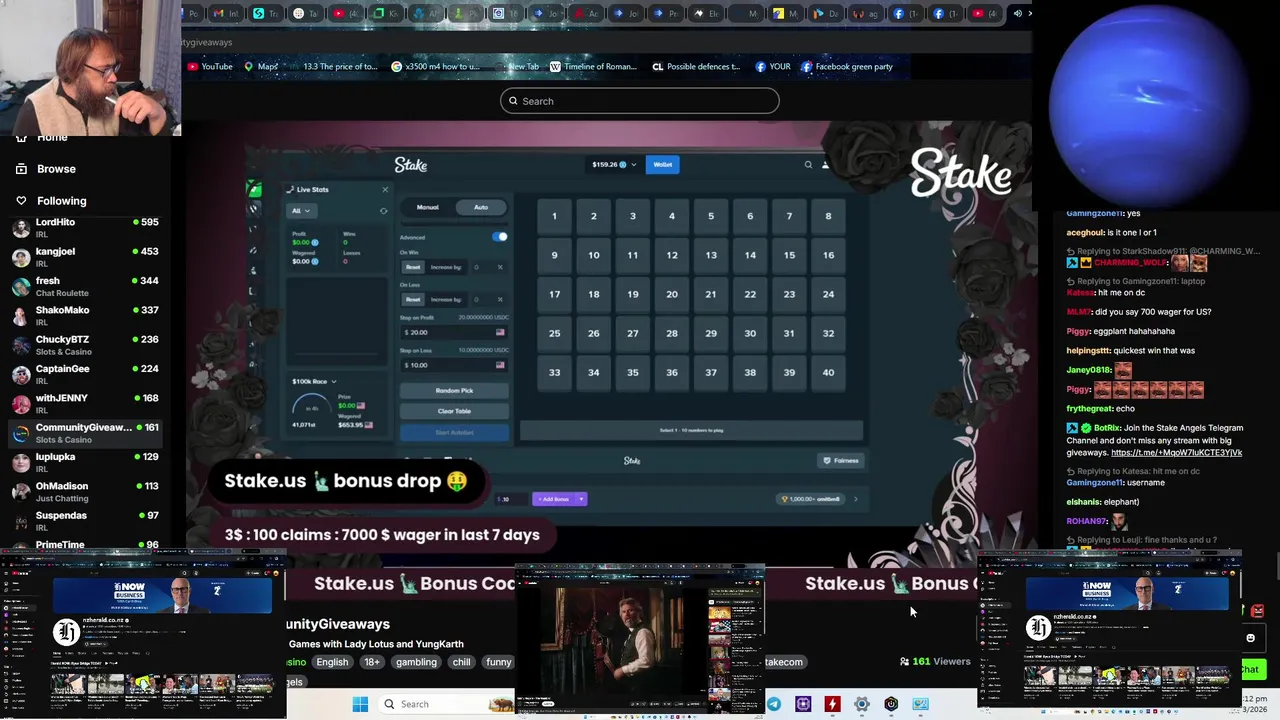Select Keno number 27 tile
The height and width of the screenshot is (720, 1280).
tap(633, 334)
